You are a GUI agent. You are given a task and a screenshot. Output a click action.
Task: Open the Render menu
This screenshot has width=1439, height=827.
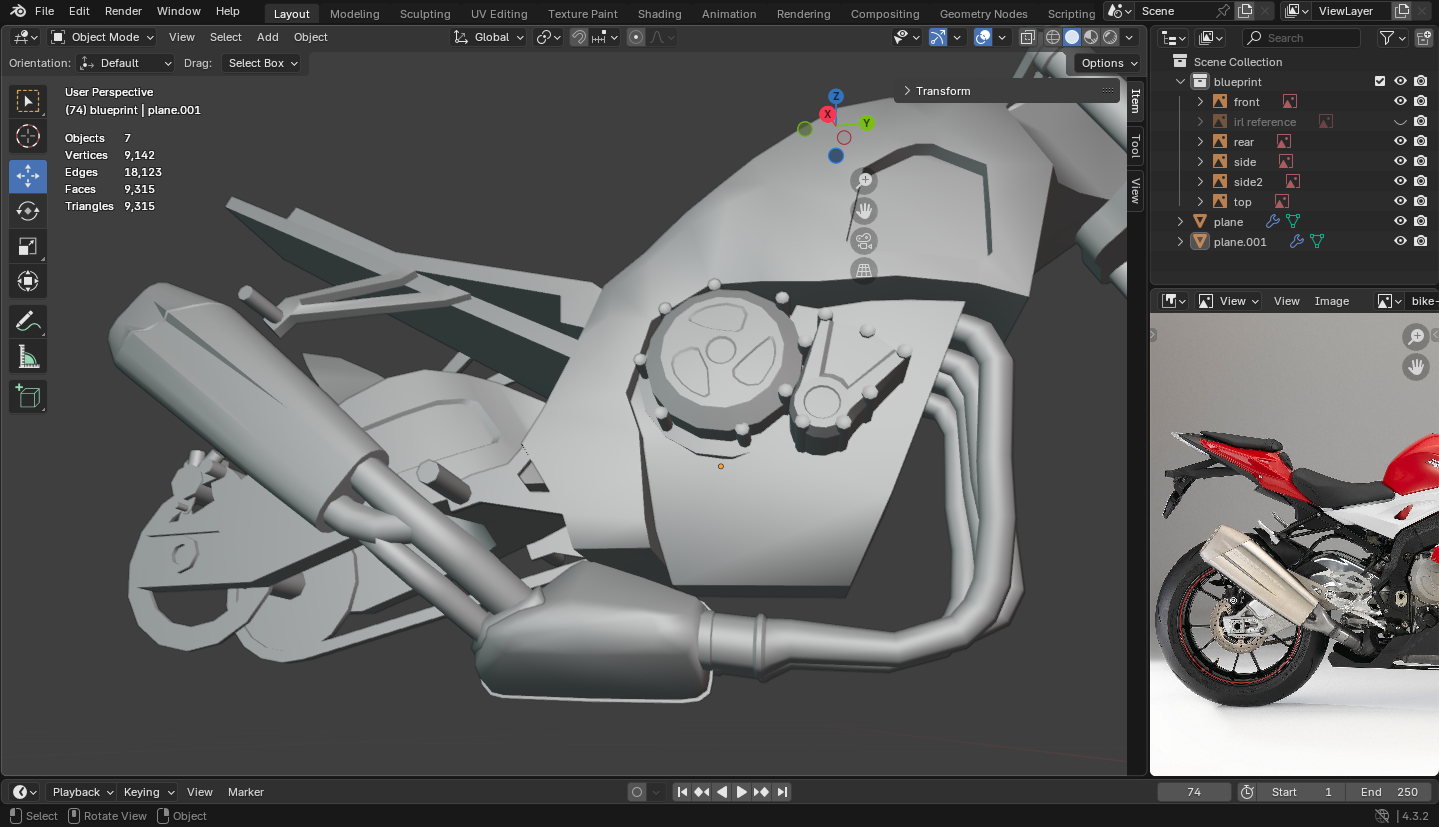tap(123, 11)
